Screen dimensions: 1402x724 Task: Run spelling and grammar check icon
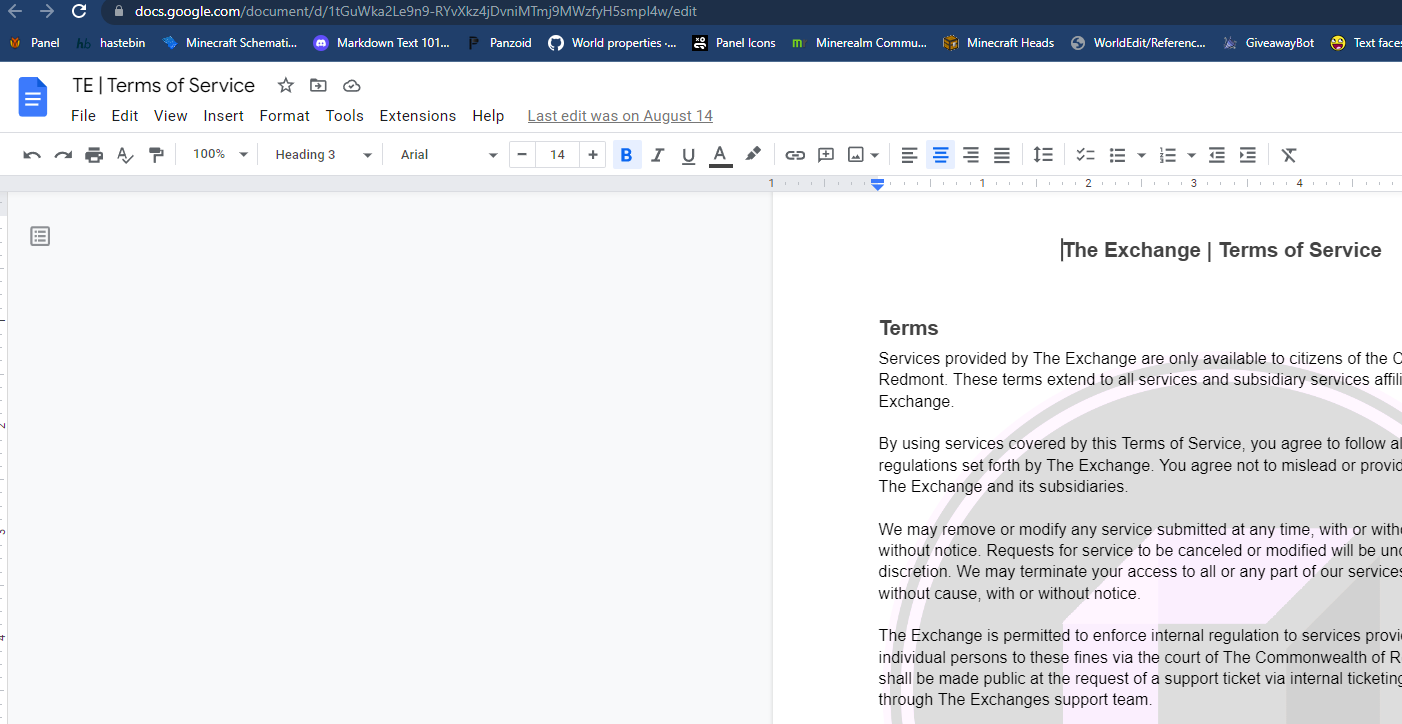(x=125, y=155)
